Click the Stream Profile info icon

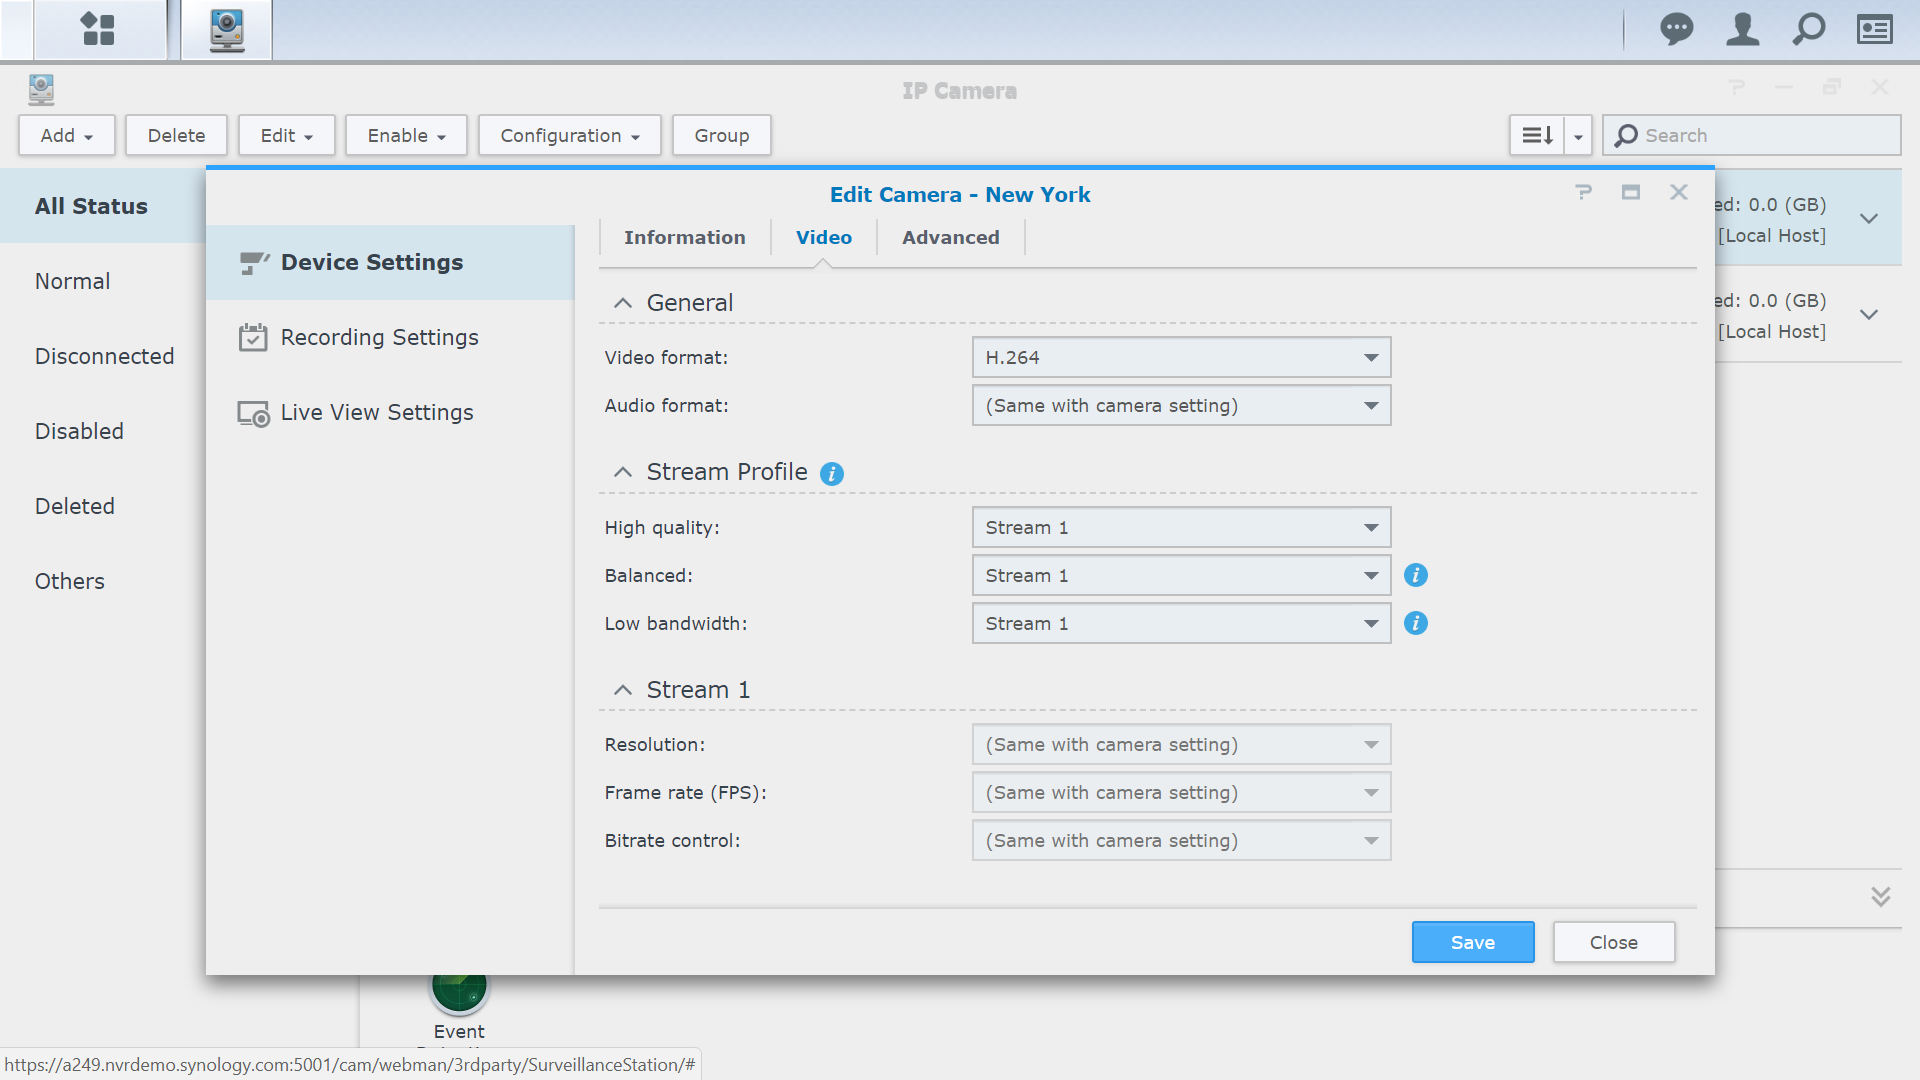tap(831, 474)
